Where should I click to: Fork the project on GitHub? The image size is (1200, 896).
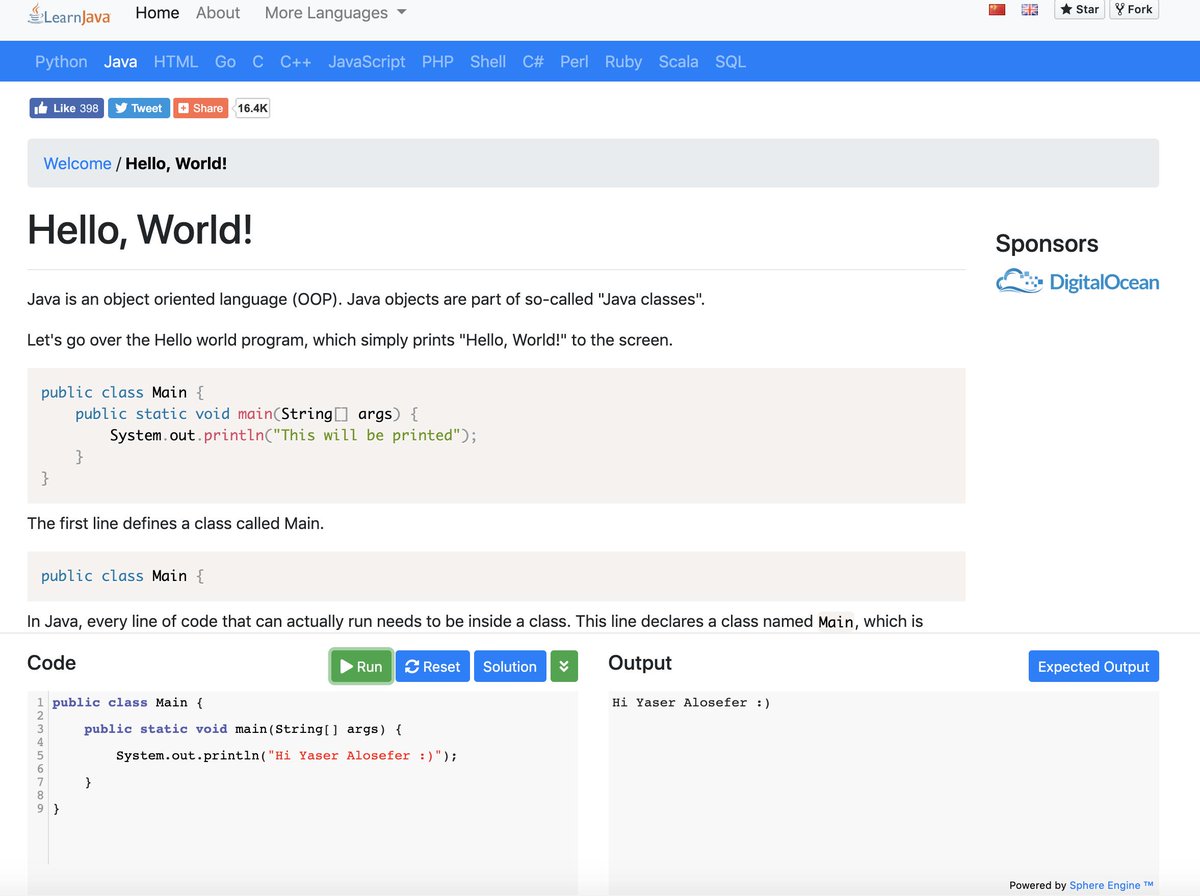coord(1134,10)
